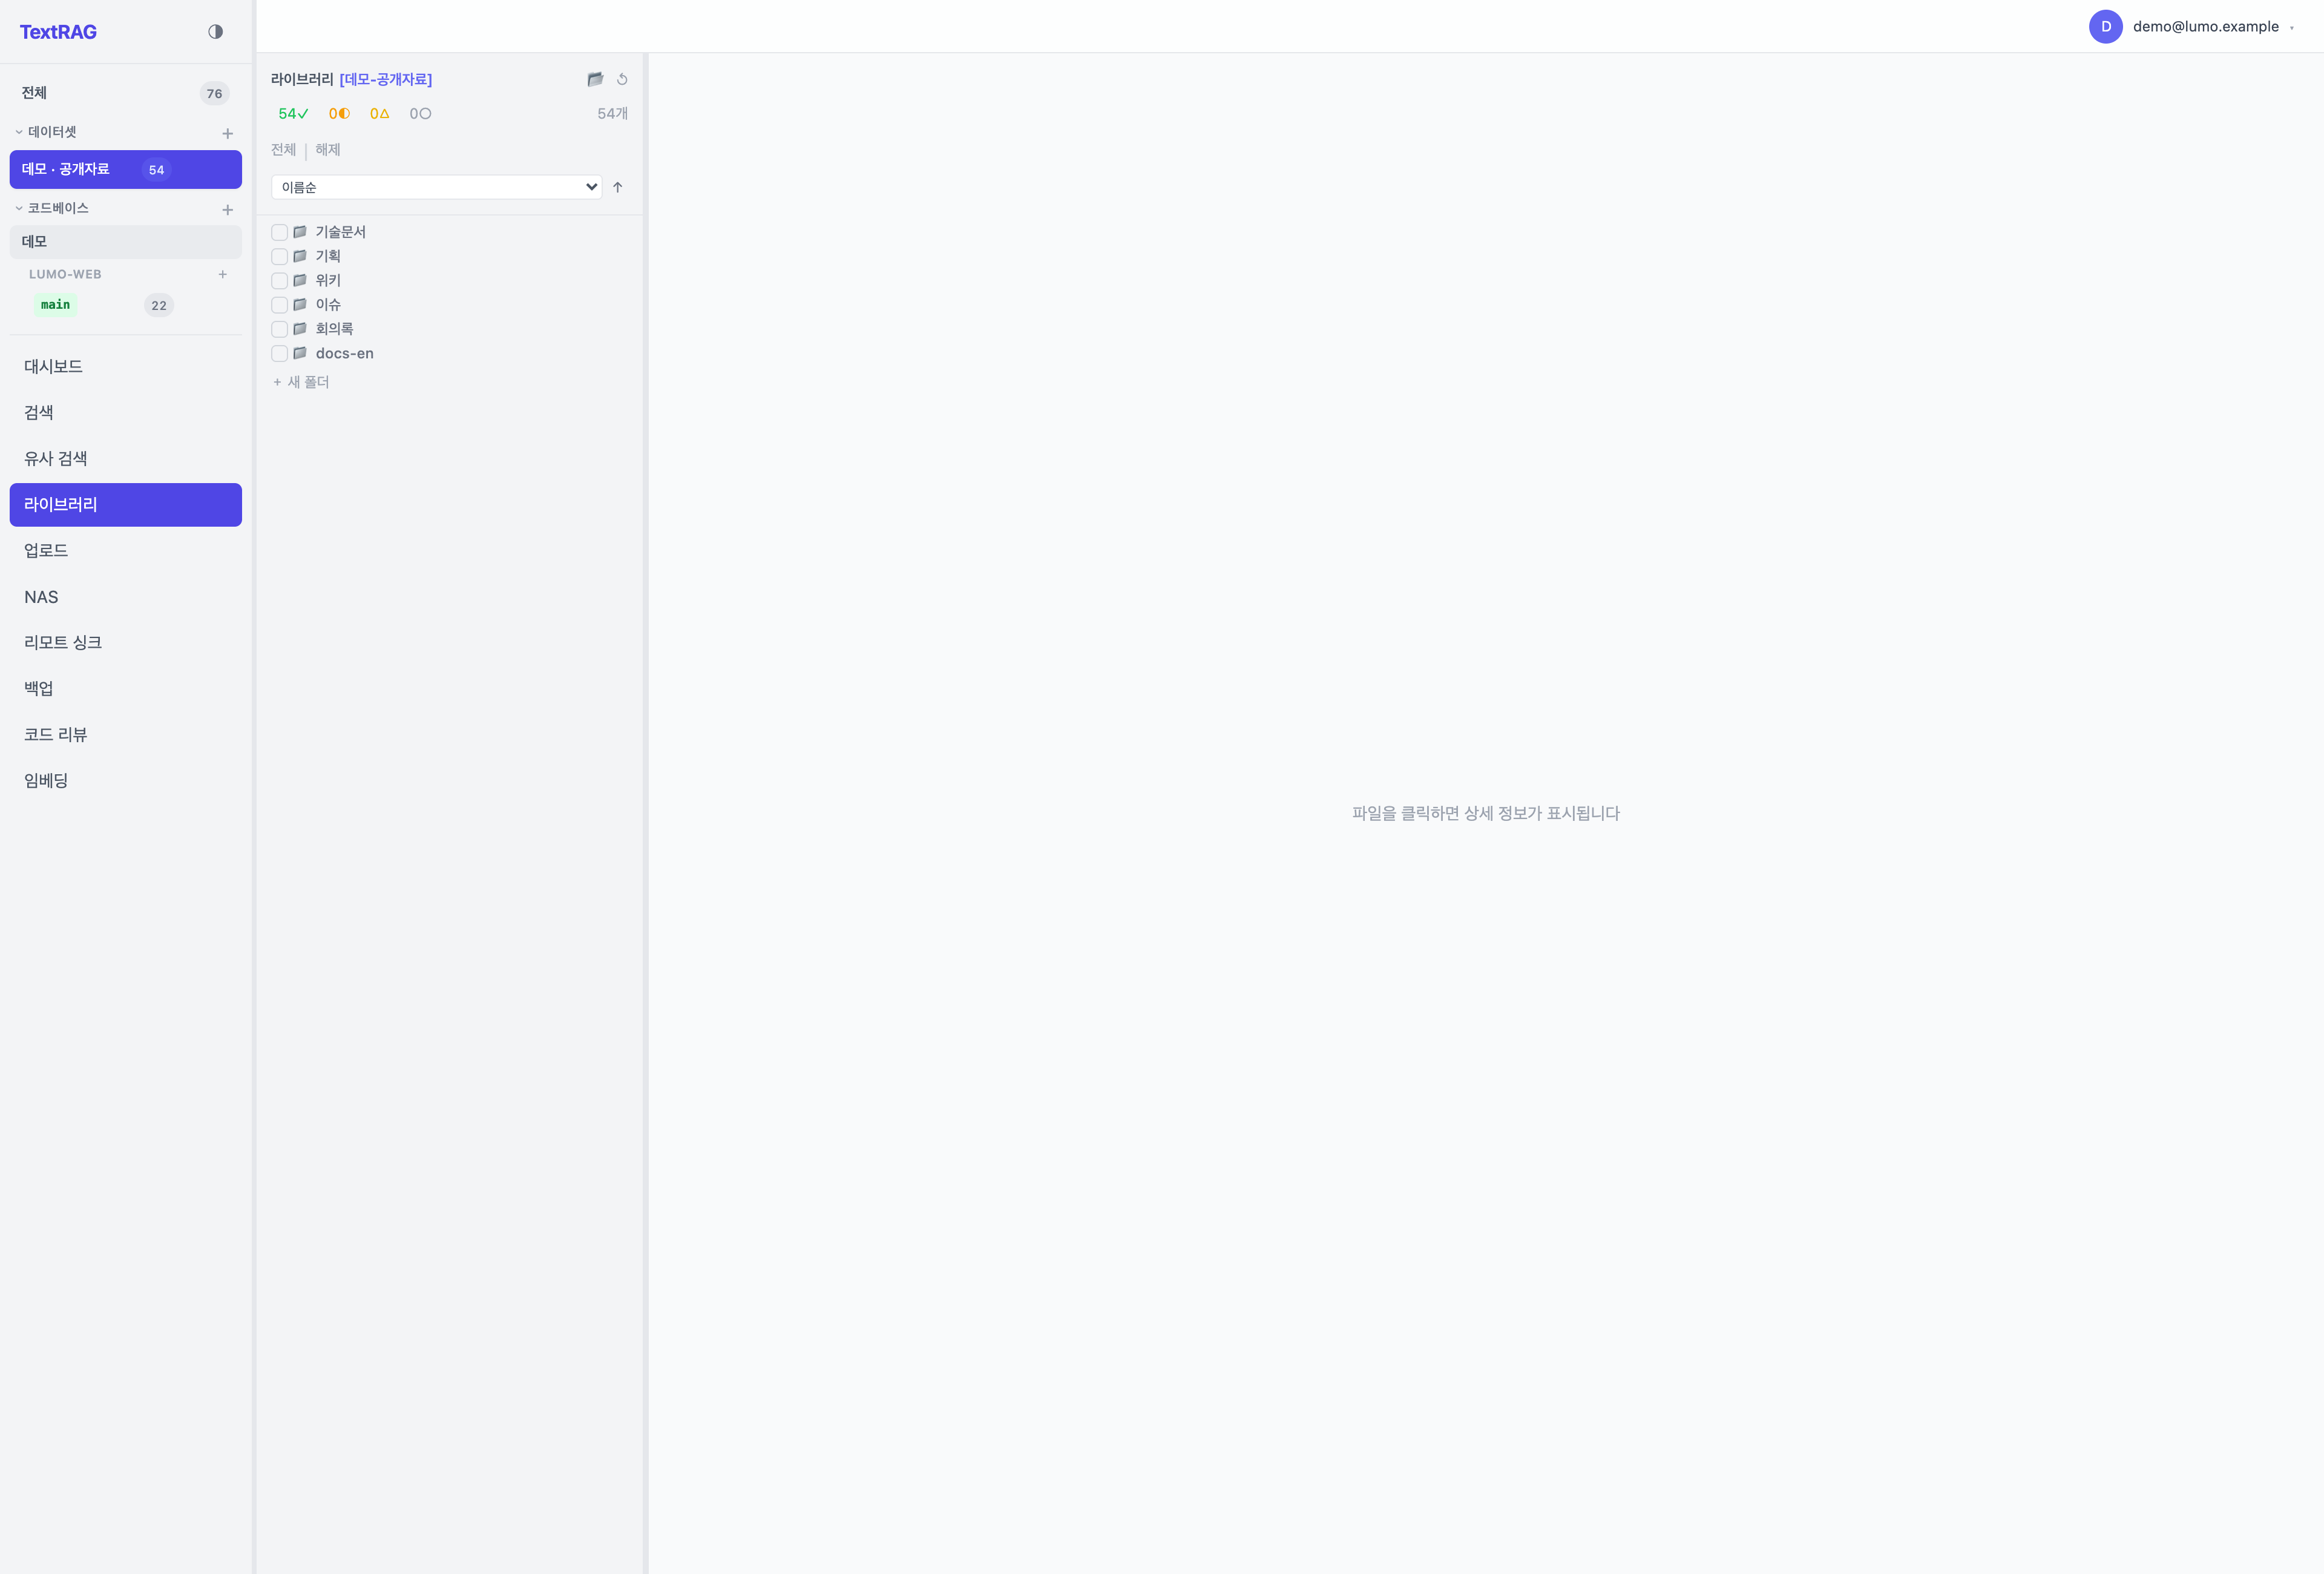
Task: Click the open-folder icon in library header
Action: coord(595,79)
